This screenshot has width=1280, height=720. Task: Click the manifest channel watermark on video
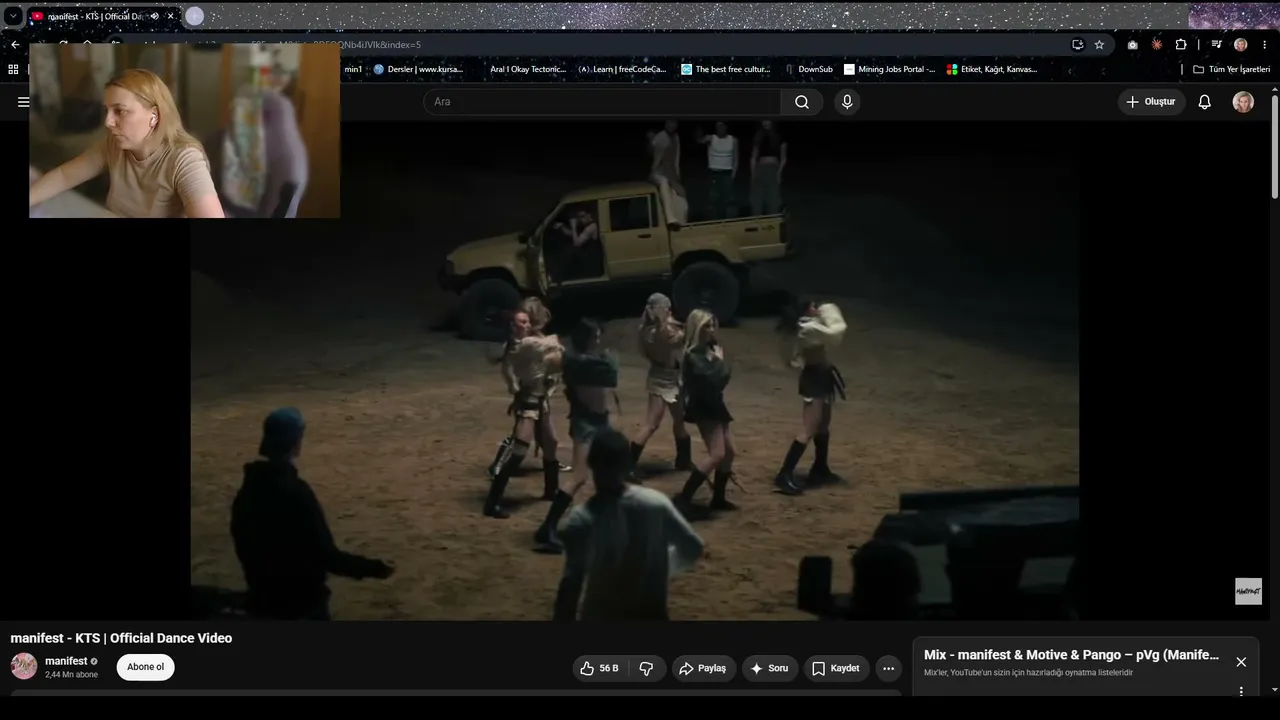click(1248, 591)
